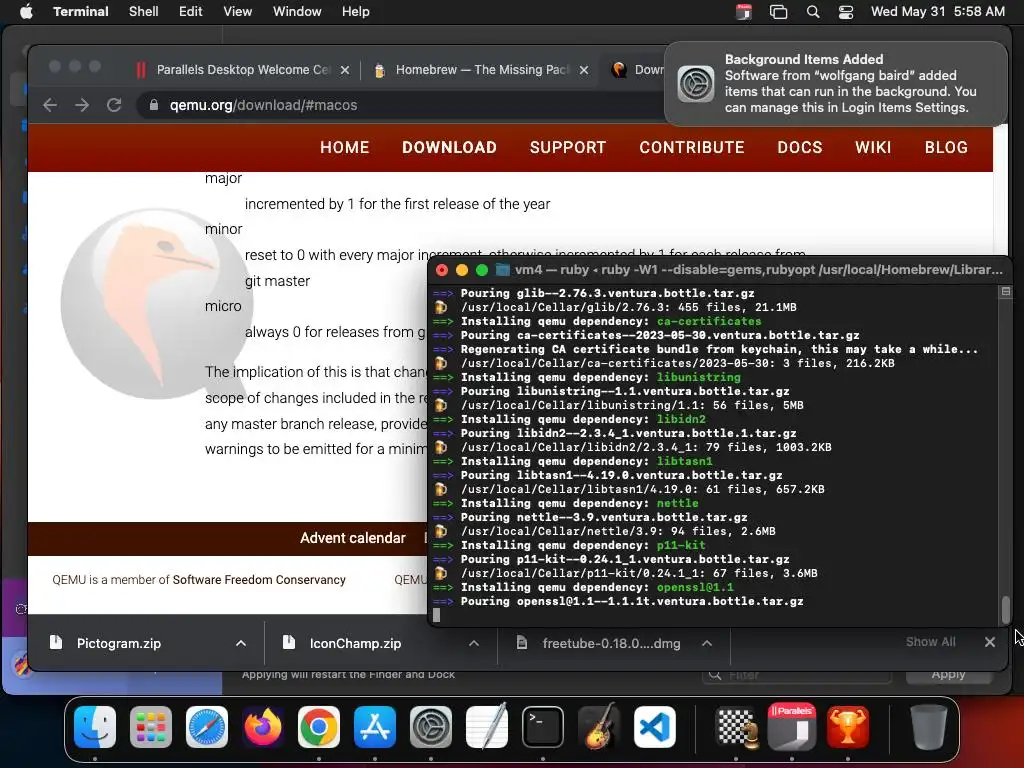Open the App Store from the Dock
The width and height of the screenshot is (1024, 768).
(x=375, y=727)
